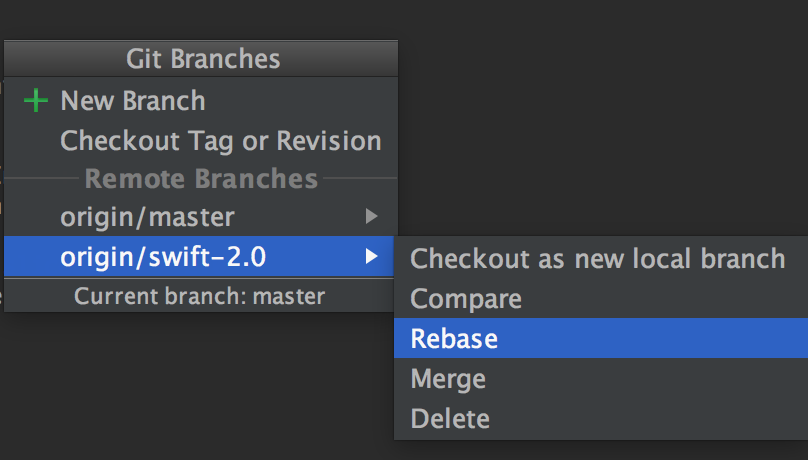The width and height of the screenshot is (808, 460).
Task: Click the Remote Branches section label
Action: (x=201, y=179)
